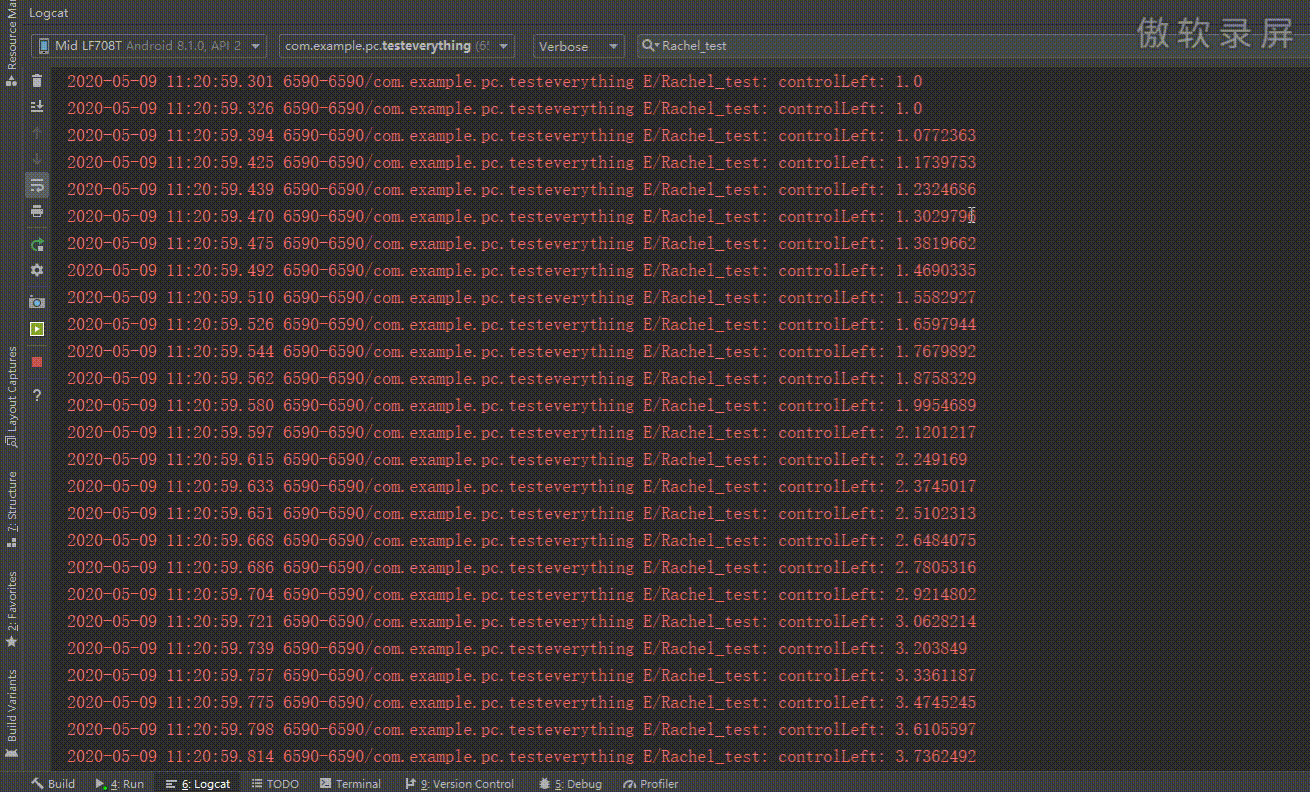Screen dimensions: 1310x792
Task: Toggle soft-wrap for logcat output
Action: (37, 185)
